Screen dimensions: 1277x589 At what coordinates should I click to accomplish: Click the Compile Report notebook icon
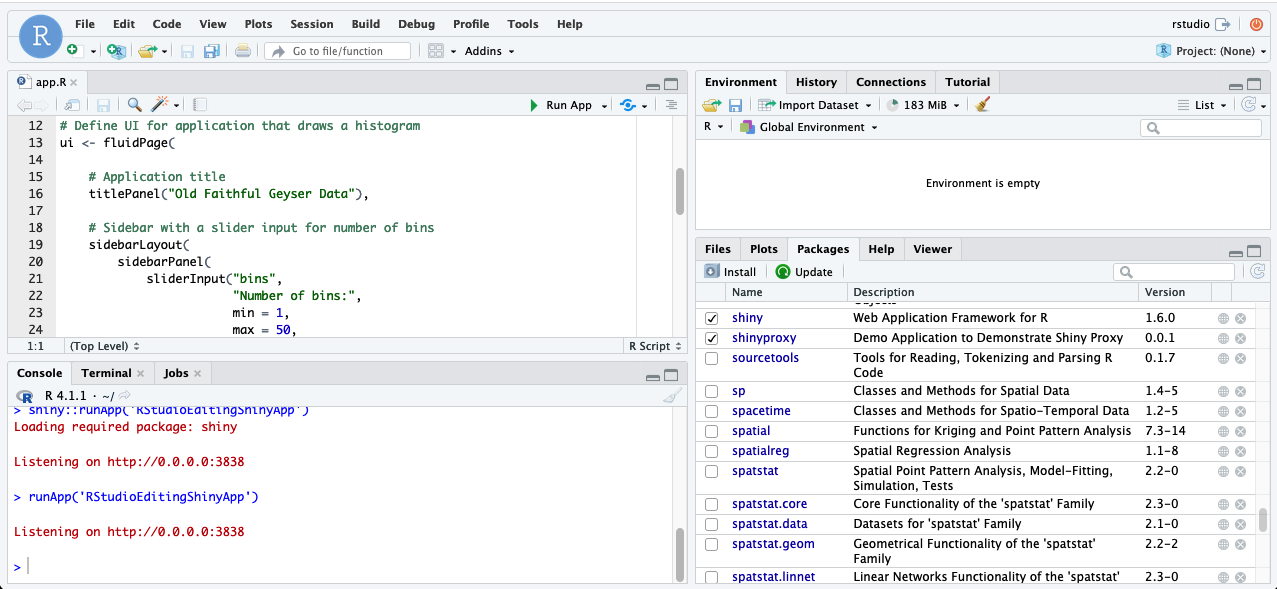tap(200, 105)
